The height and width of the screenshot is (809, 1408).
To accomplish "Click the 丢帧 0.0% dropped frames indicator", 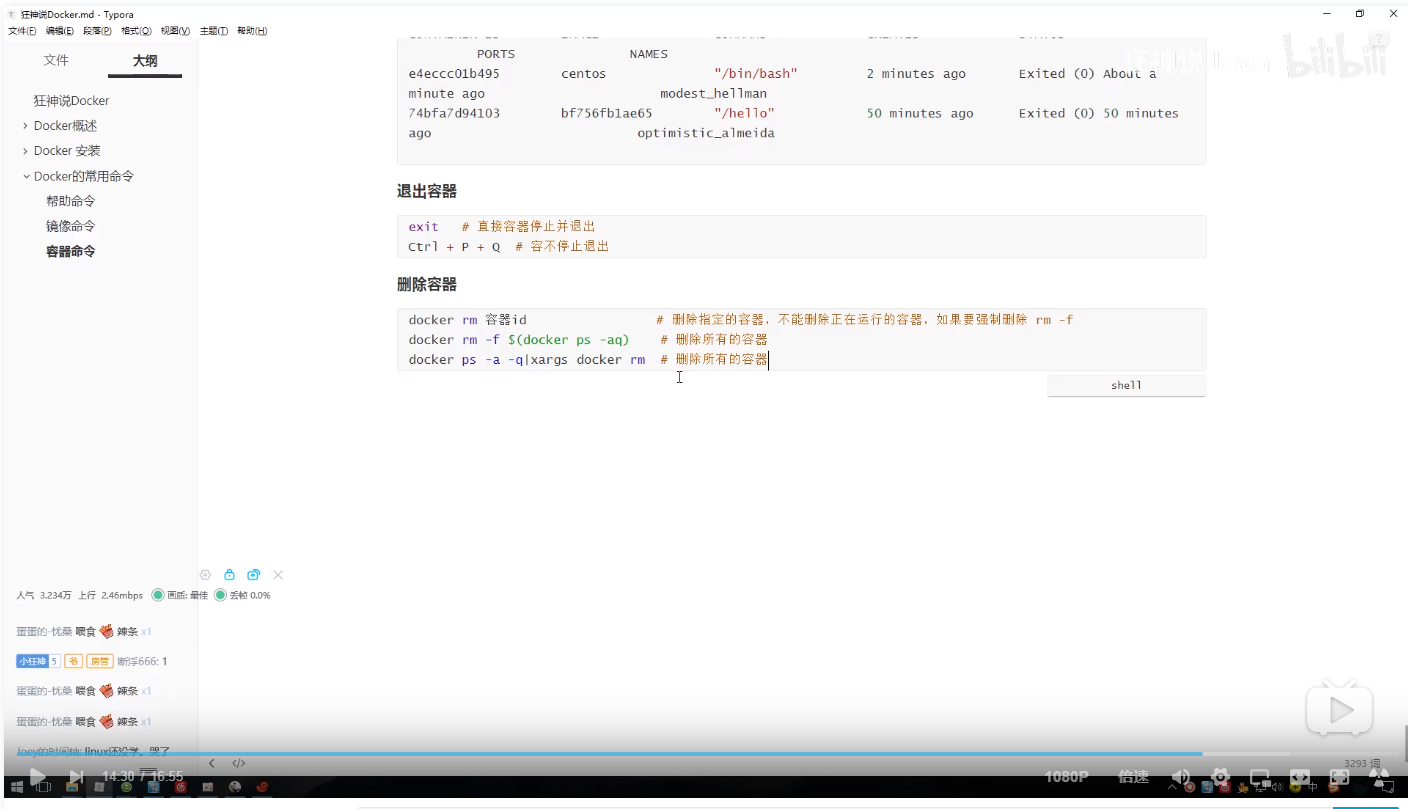I will tap(242, 595).
